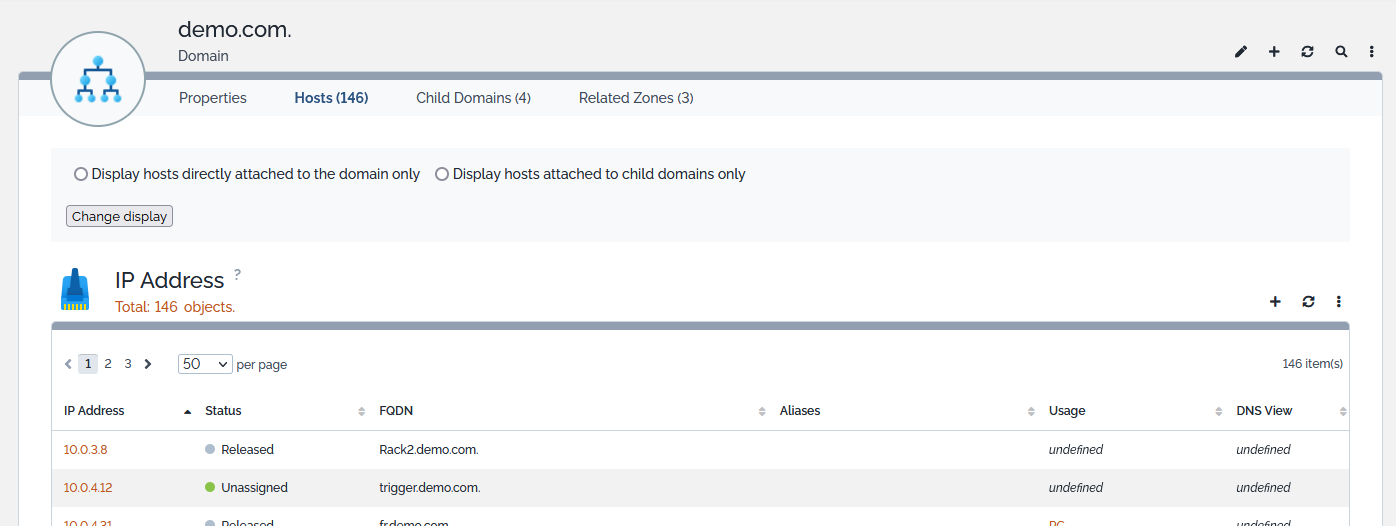This screenshot has height=526, width=1396.
Task: Go to page 2 of results
Action: tap(108, 364)
